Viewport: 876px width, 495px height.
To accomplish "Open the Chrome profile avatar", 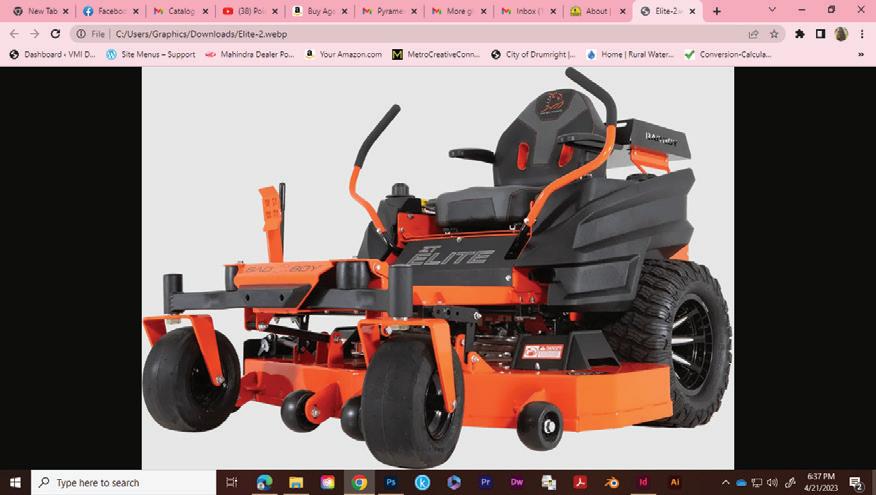I will pyautogui.click(x=841, y=34).
